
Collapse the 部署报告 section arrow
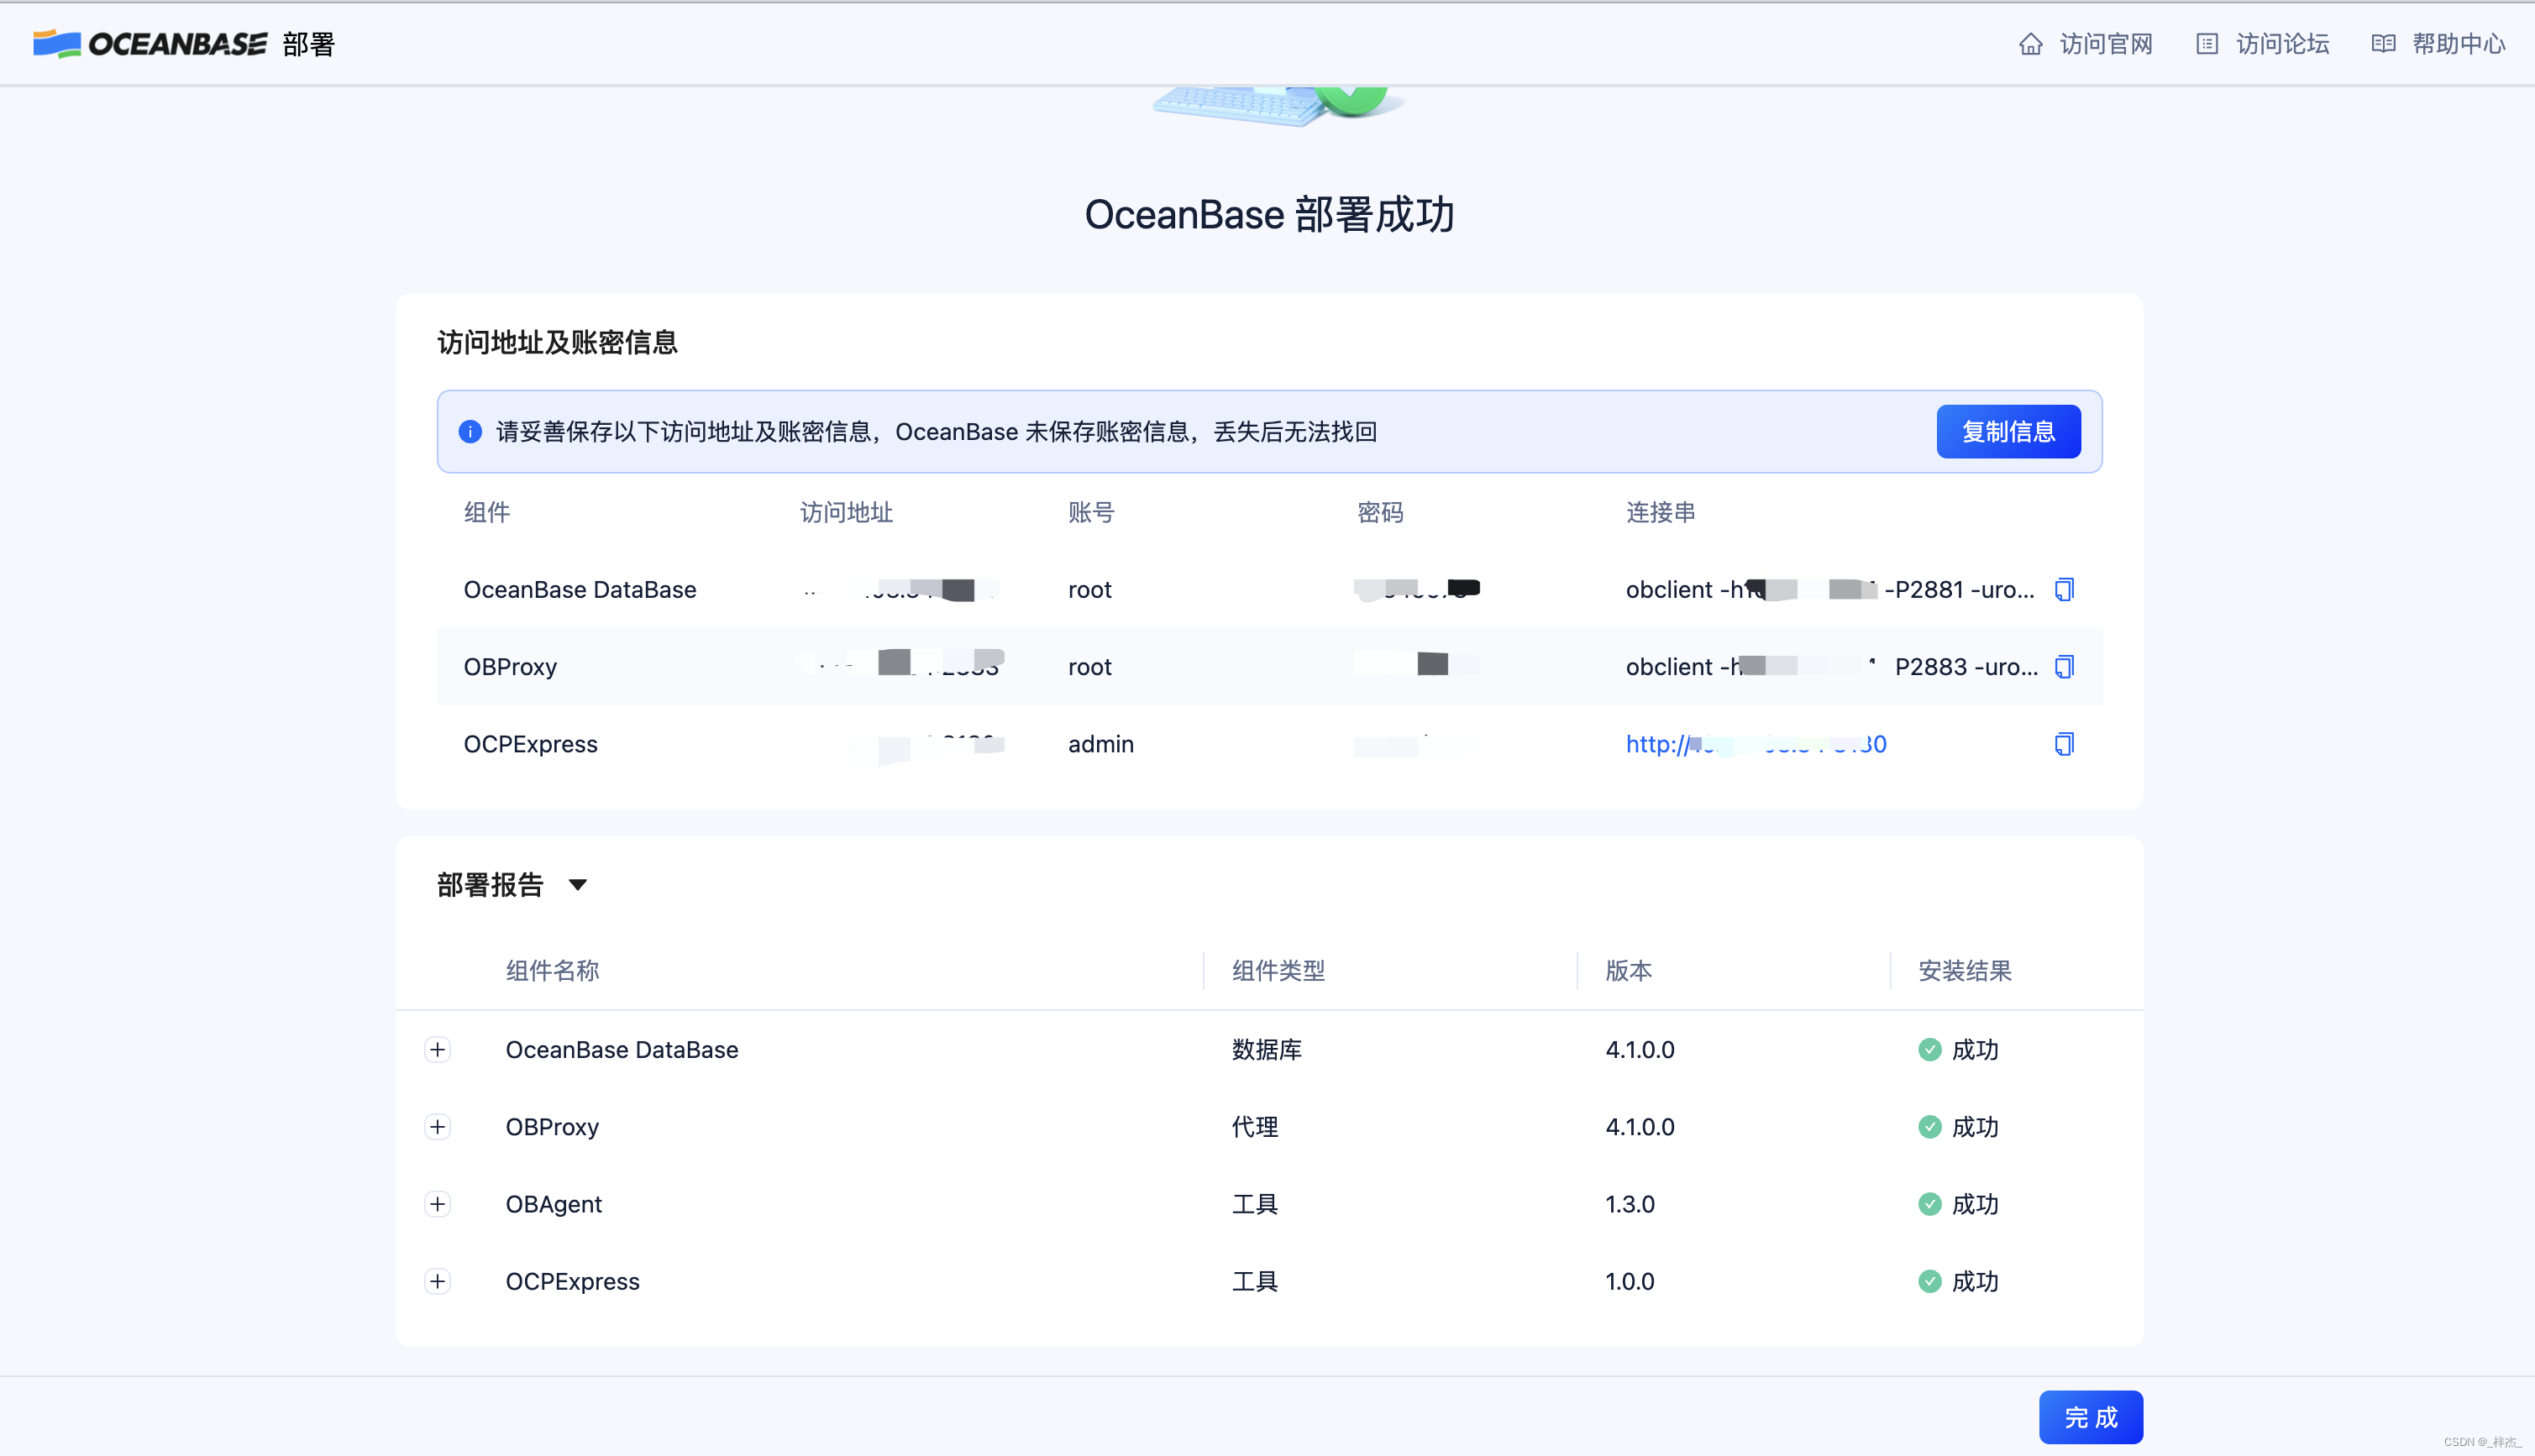[x=577, y=885]
